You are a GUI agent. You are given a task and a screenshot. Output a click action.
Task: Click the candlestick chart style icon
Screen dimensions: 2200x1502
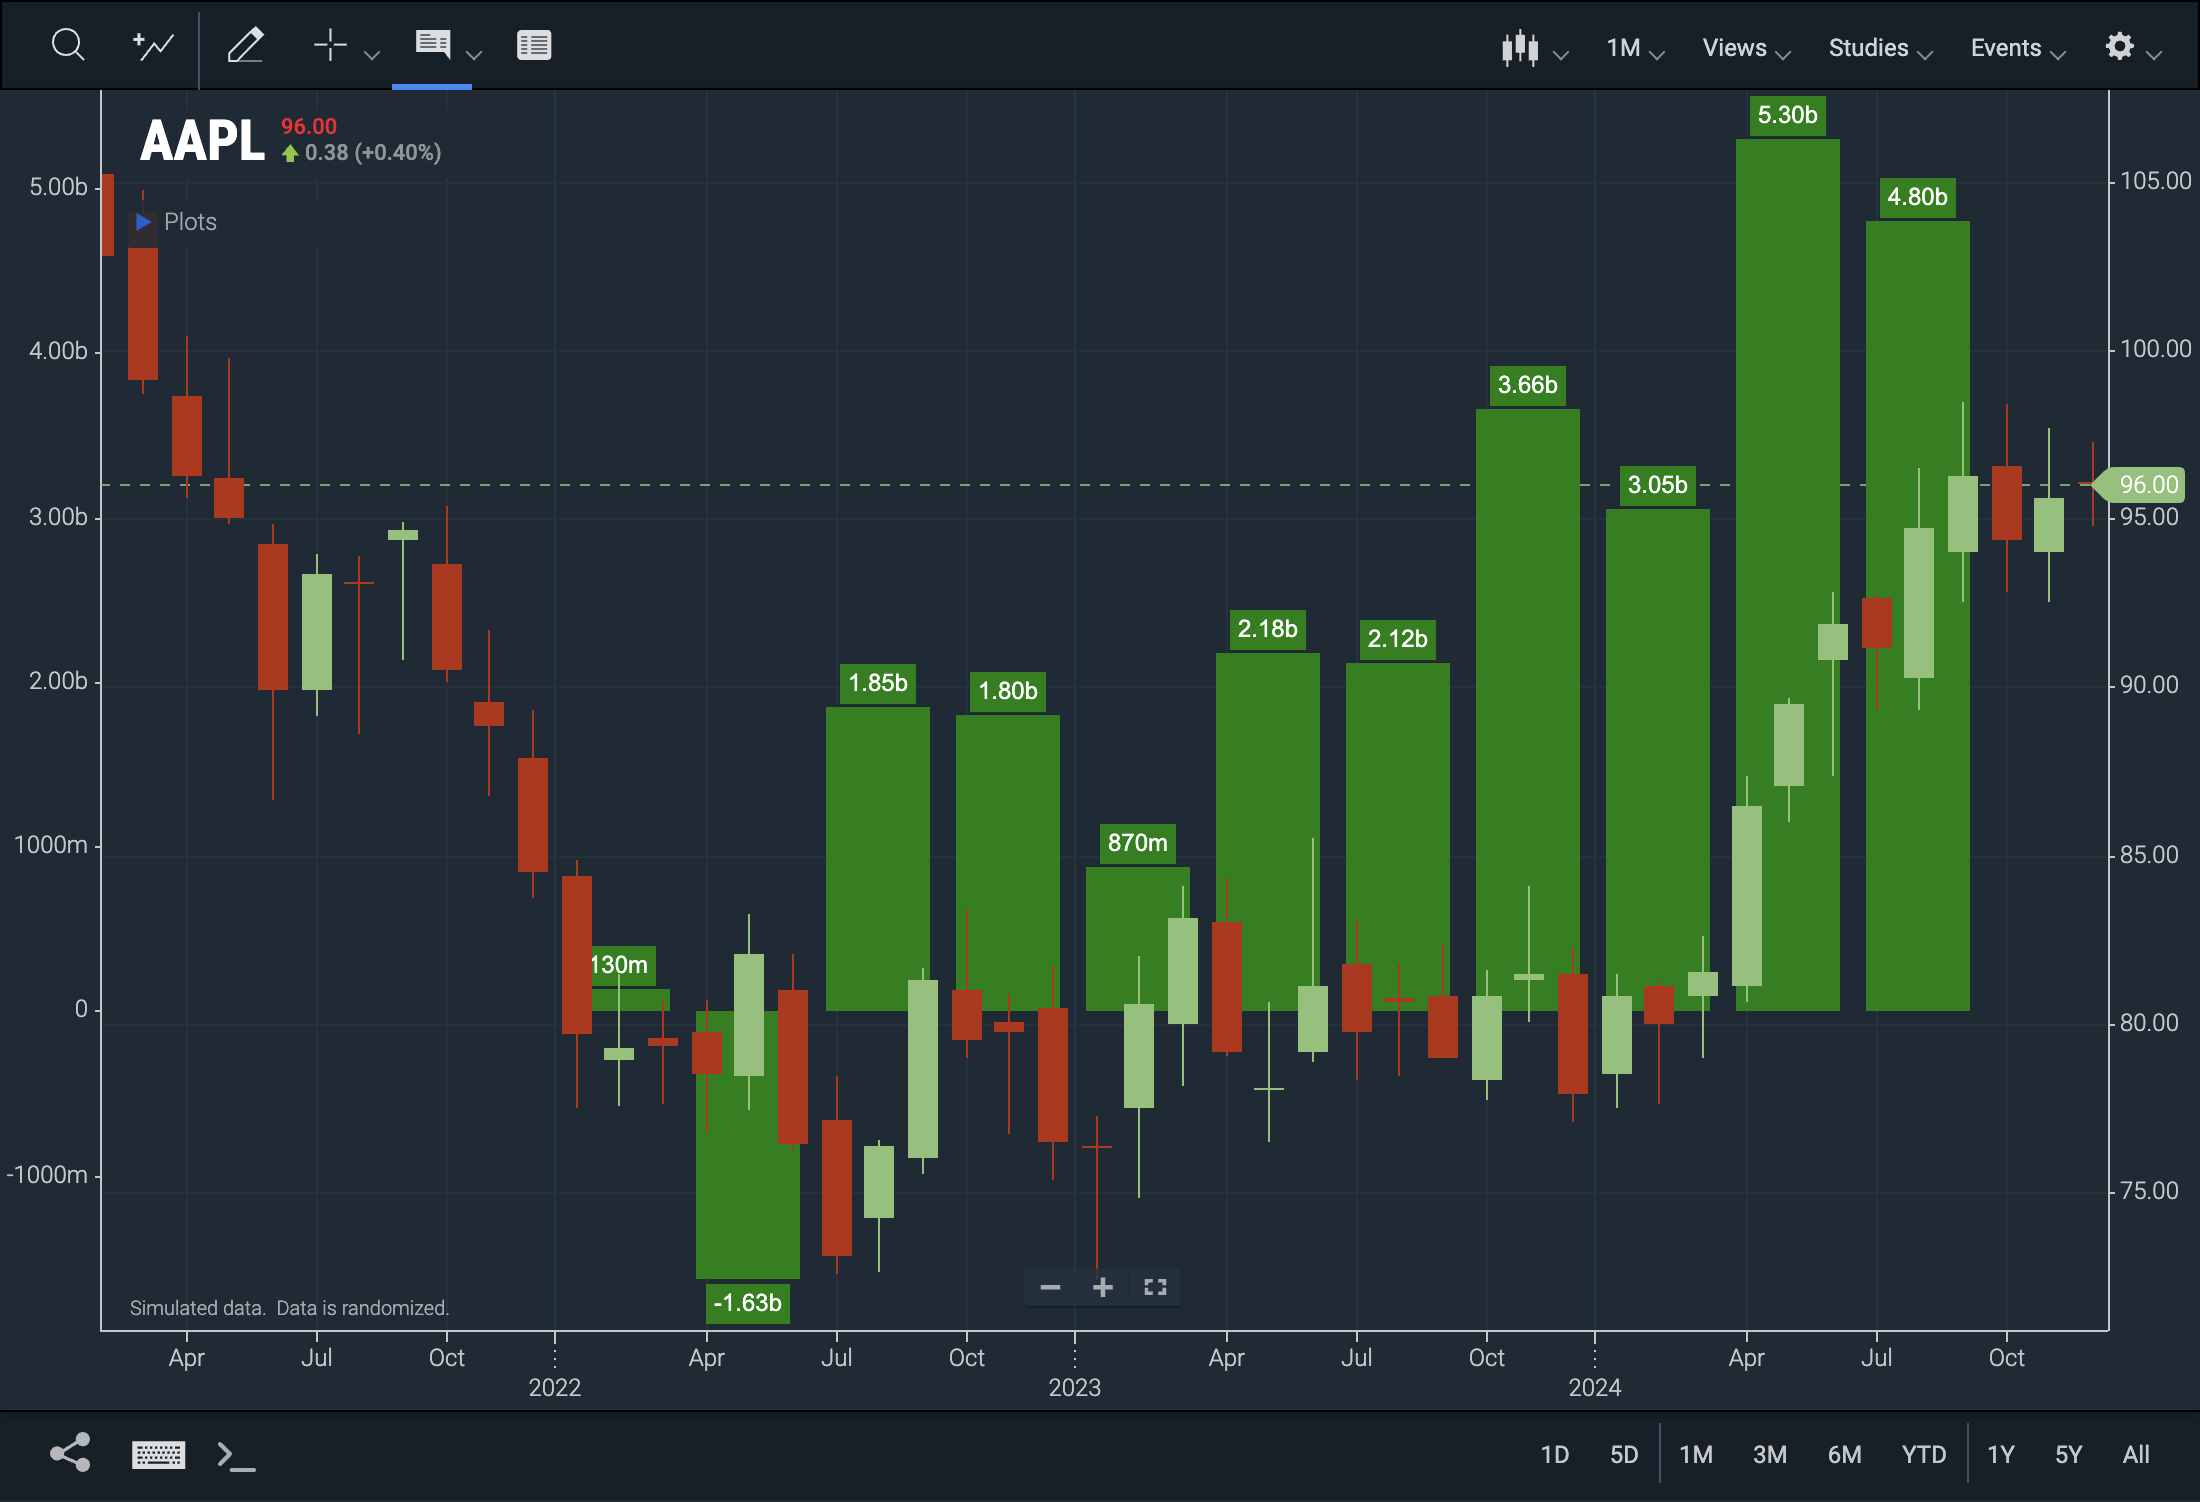pos(1520,48)
